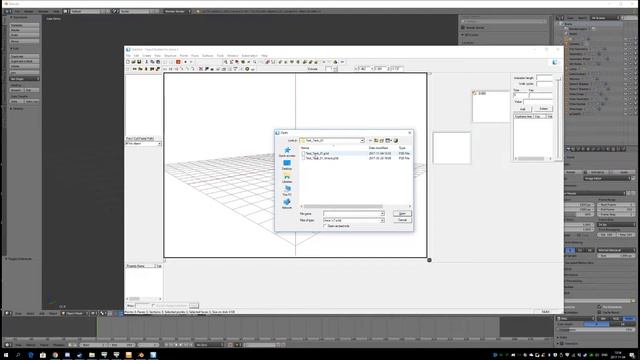Open Structure menu in Object Builder
640x360 pixels.
point(170,56)
